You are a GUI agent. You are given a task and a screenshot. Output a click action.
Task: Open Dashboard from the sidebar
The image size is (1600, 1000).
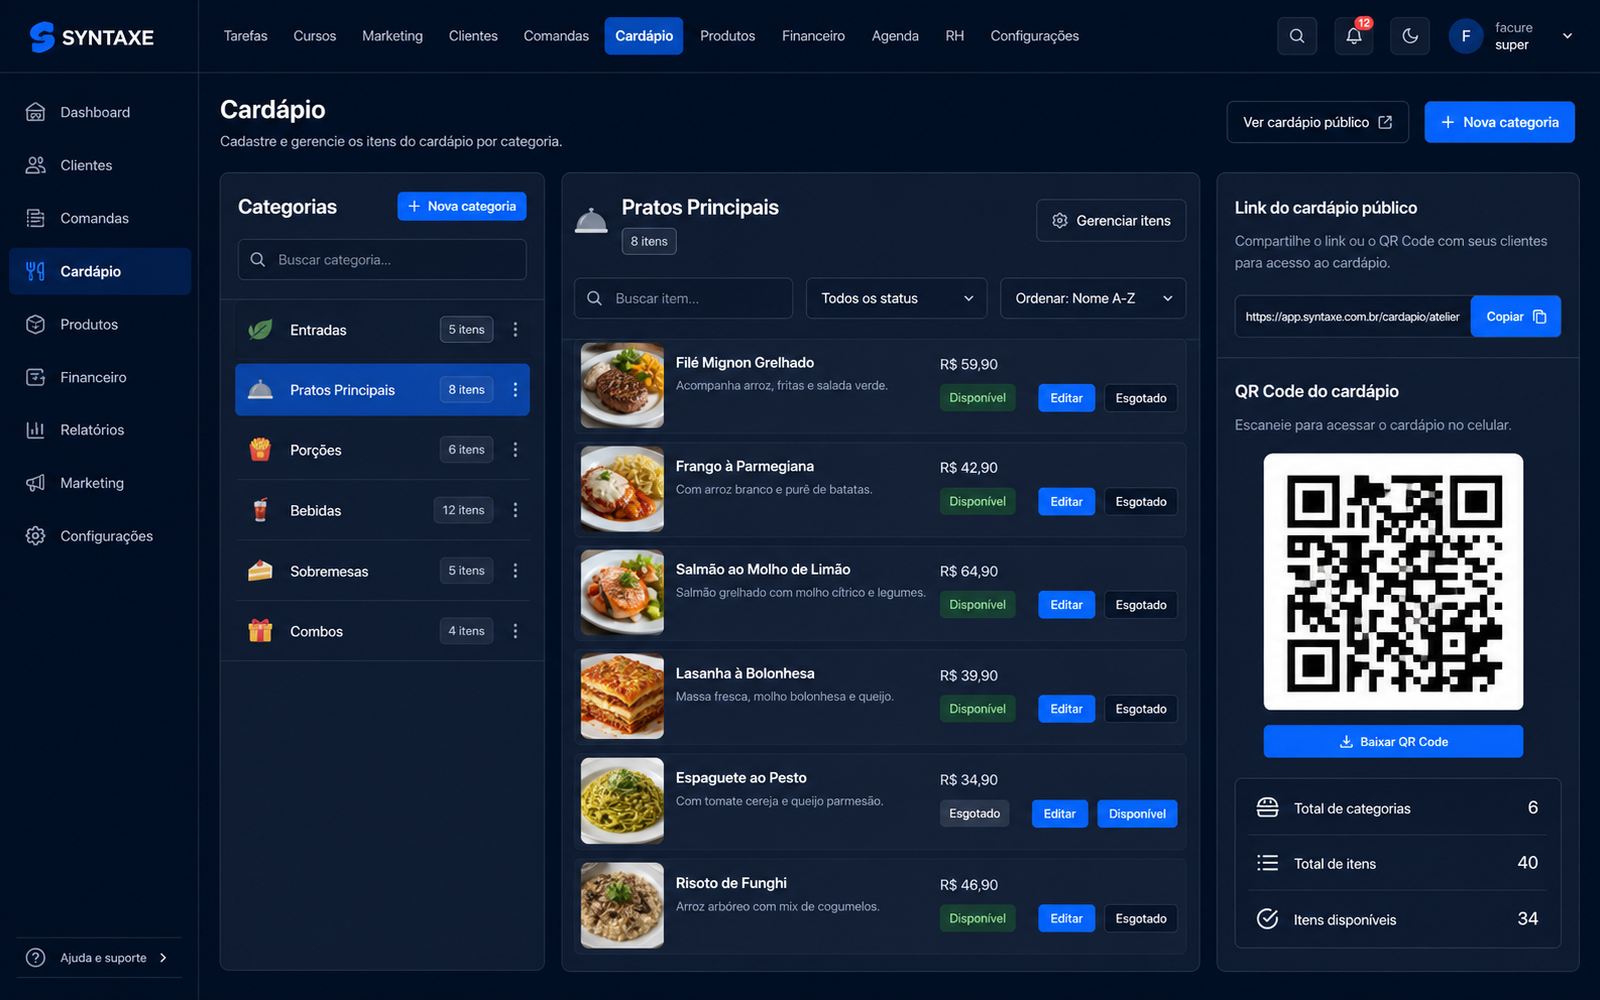pyautogui.click(x=100, y=112)
